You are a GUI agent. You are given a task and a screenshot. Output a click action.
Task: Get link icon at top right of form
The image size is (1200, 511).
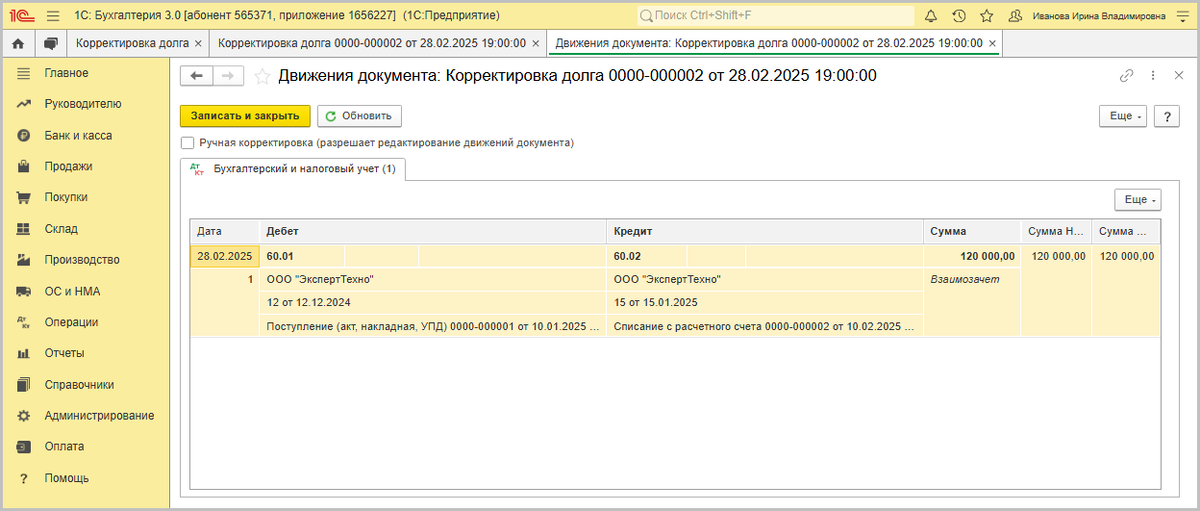pos(1127,76)
